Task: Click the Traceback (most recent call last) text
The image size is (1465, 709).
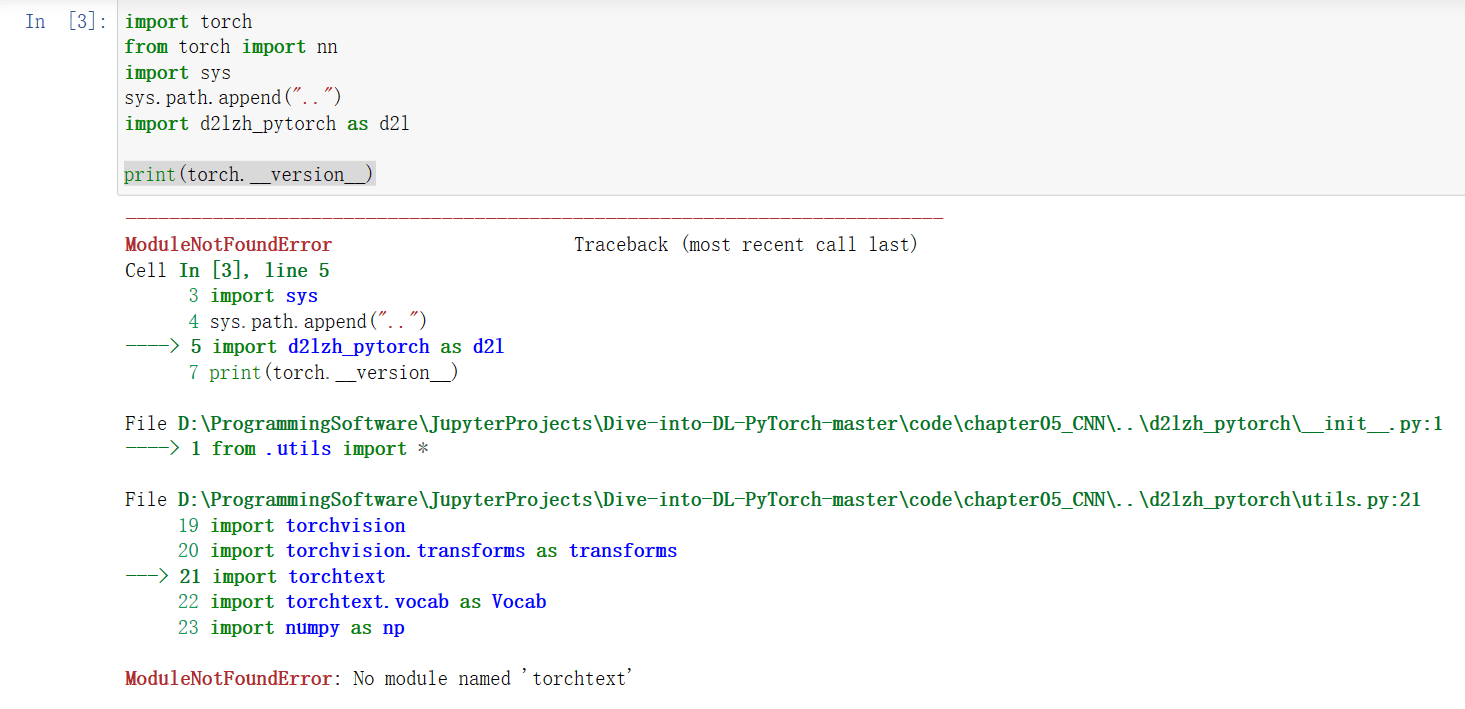Action: pos(745,243)
